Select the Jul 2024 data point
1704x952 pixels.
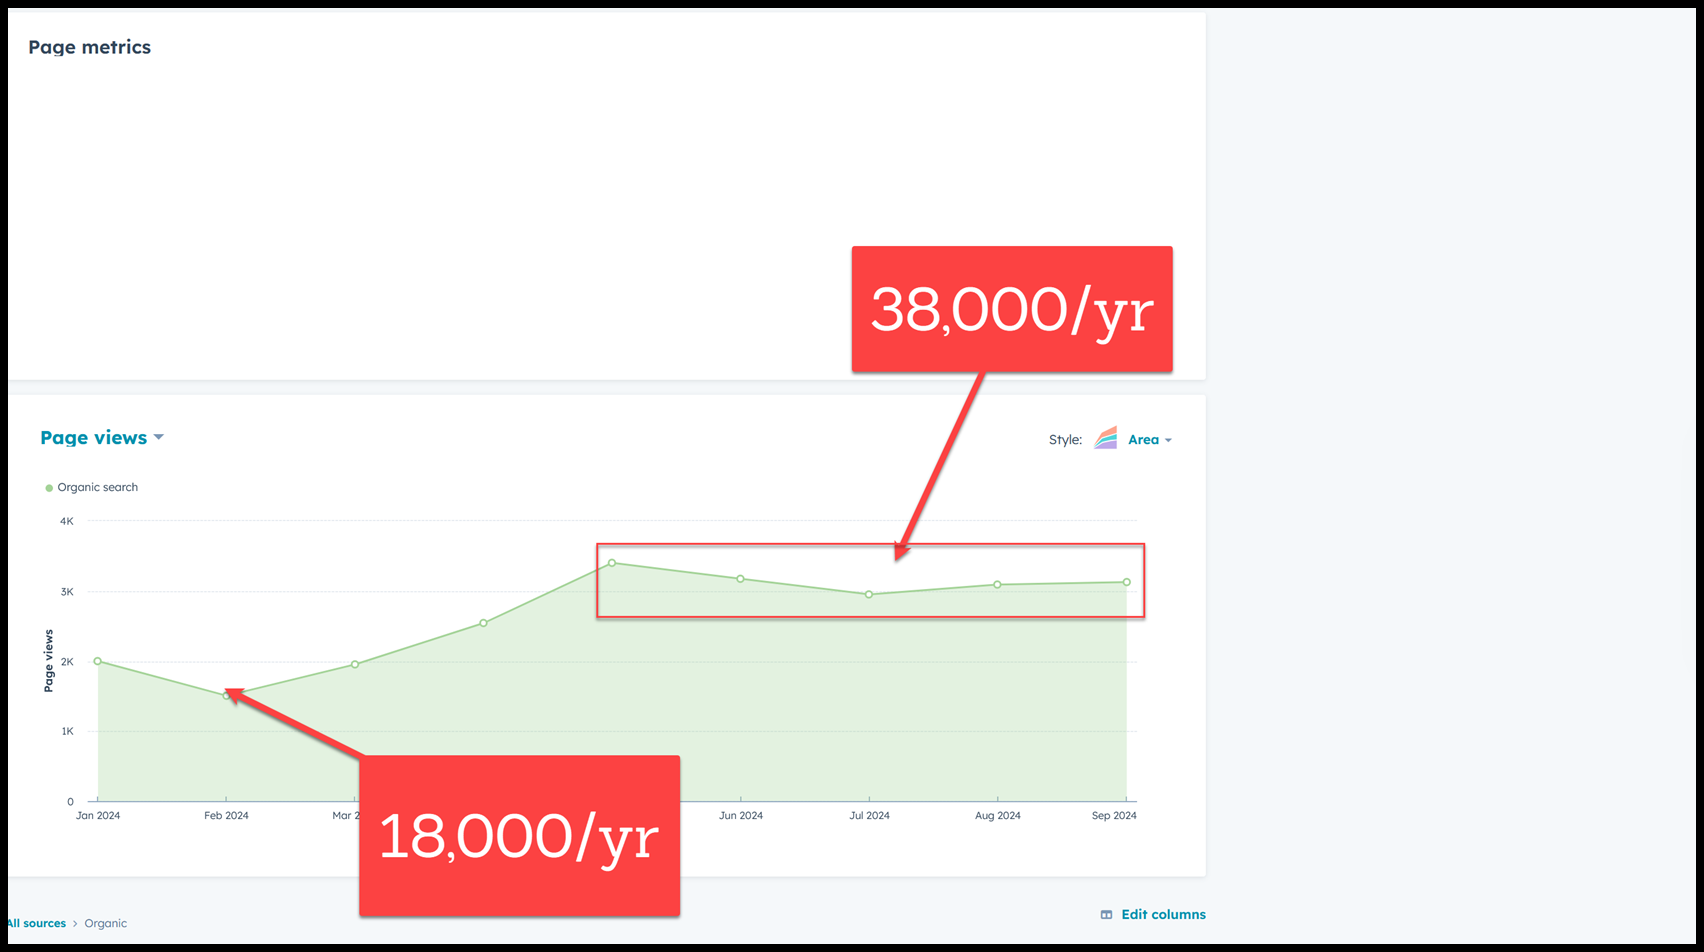[869, 595]
